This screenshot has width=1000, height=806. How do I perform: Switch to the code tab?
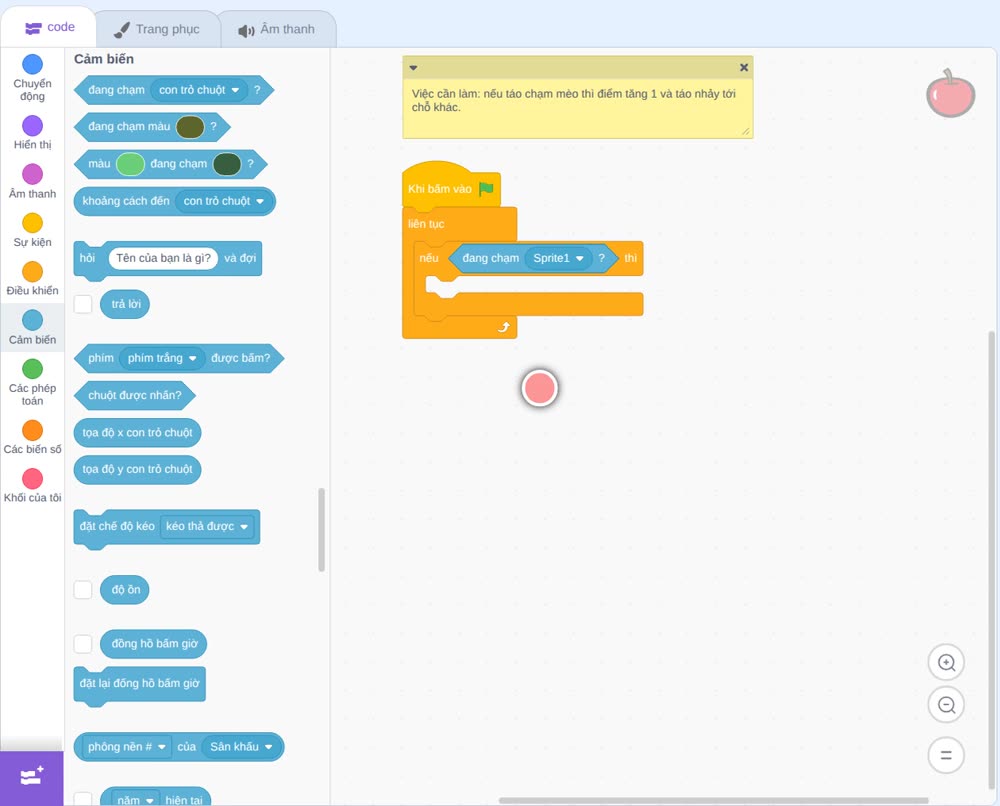click(49, 27)
